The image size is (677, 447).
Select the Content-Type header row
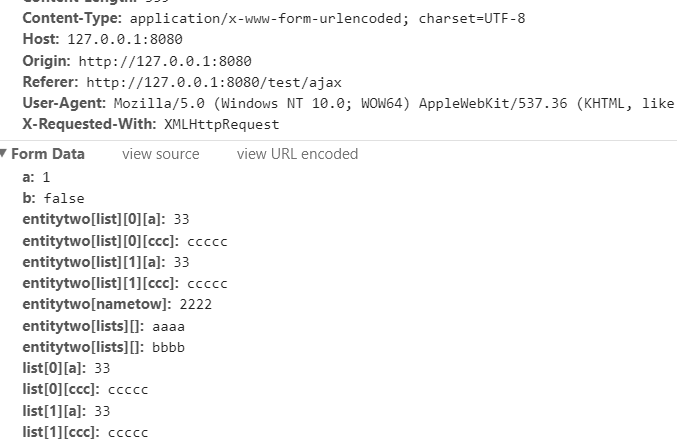pos(274,18)
